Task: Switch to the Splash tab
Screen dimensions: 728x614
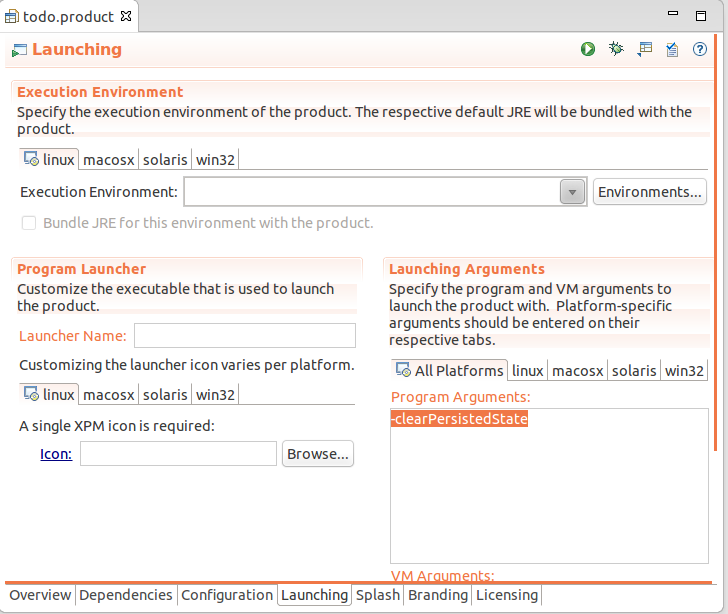Action: point(378,595)
